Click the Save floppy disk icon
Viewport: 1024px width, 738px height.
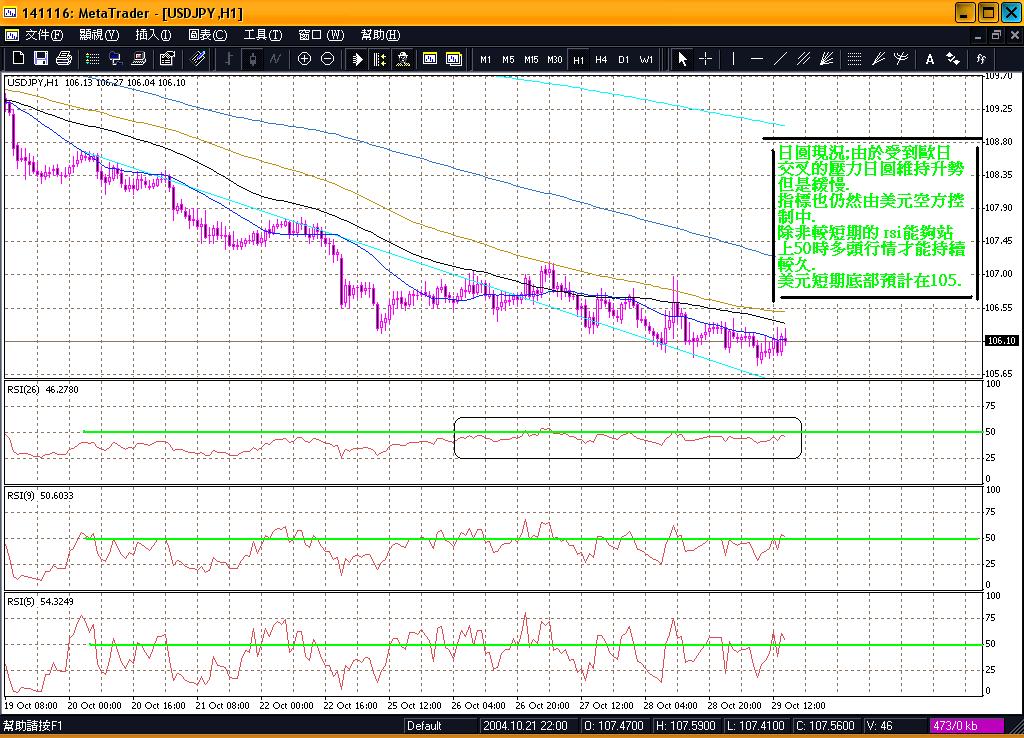[40, 59]
